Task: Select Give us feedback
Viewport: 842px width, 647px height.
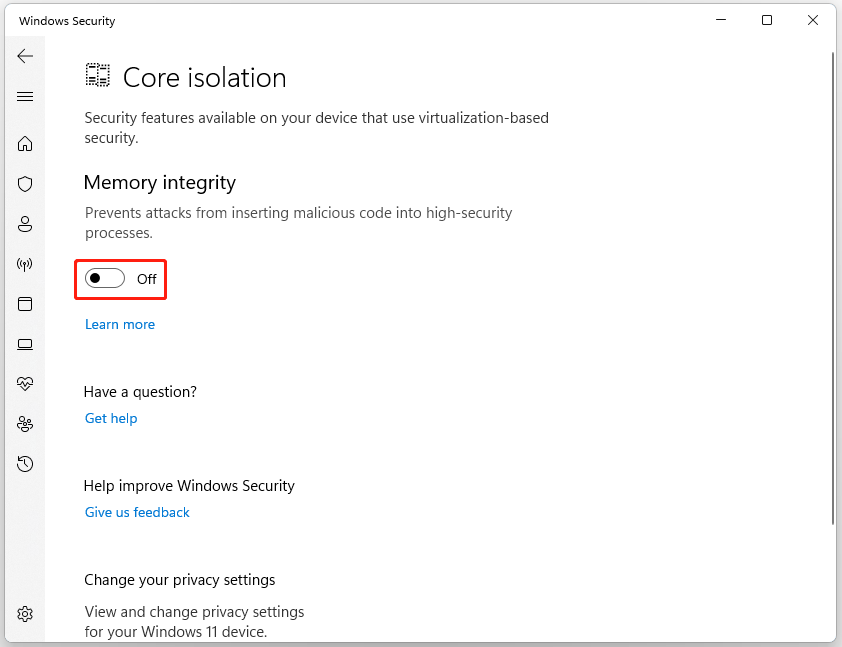Action: coord(137,512)
